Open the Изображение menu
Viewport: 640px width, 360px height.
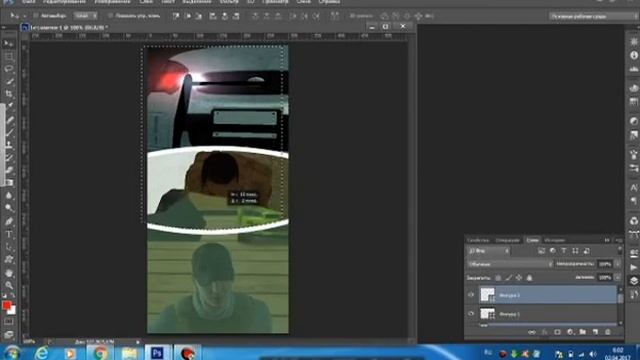click(112, 2)
